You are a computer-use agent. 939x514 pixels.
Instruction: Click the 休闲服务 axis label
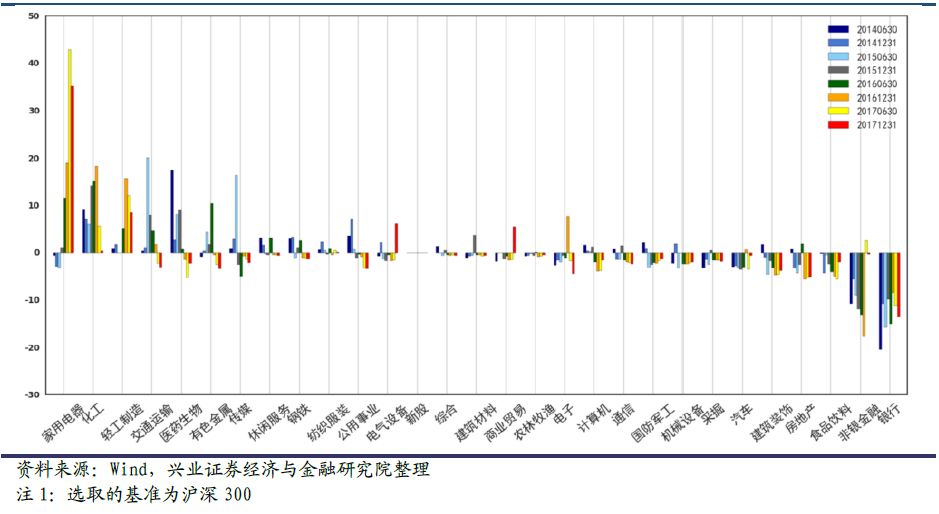270,422
